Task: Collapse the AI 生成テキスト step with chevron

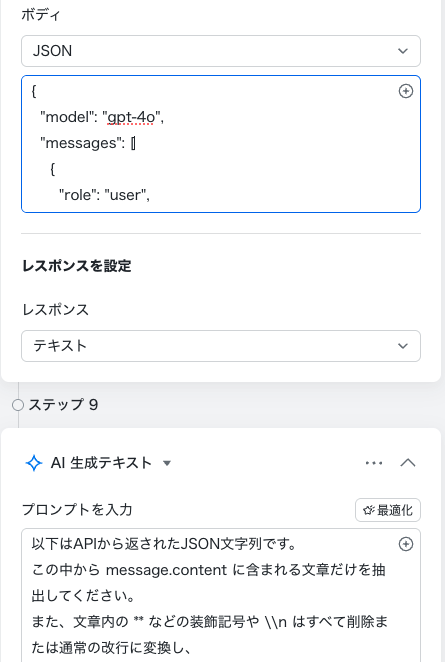Action: pyautogui.click(x=408, y=463)
